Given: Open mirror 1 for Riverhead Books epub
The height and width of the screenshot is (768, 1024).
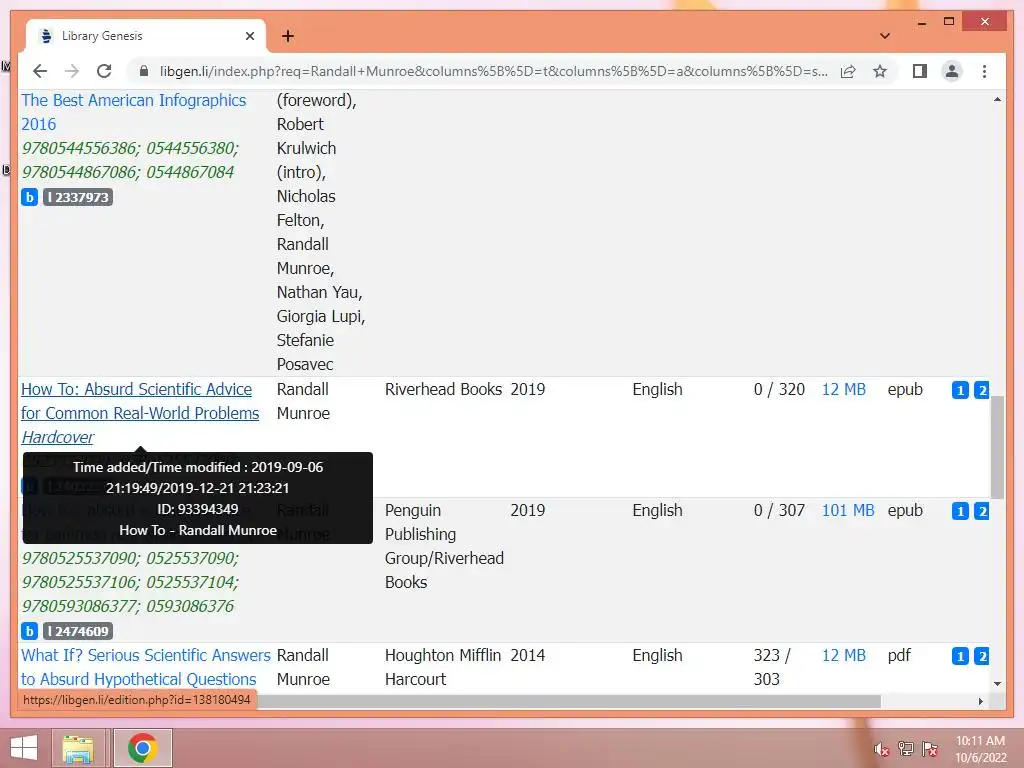Looking at the screenshot, I should tap(960, 390).
